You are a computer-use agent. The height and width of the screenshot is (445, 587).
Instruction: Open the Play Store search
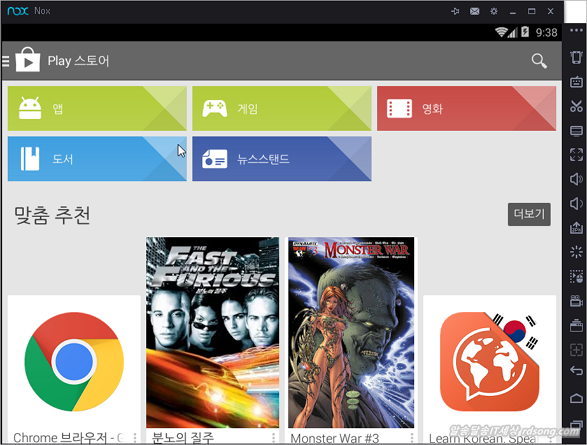(x=539, y=61)
